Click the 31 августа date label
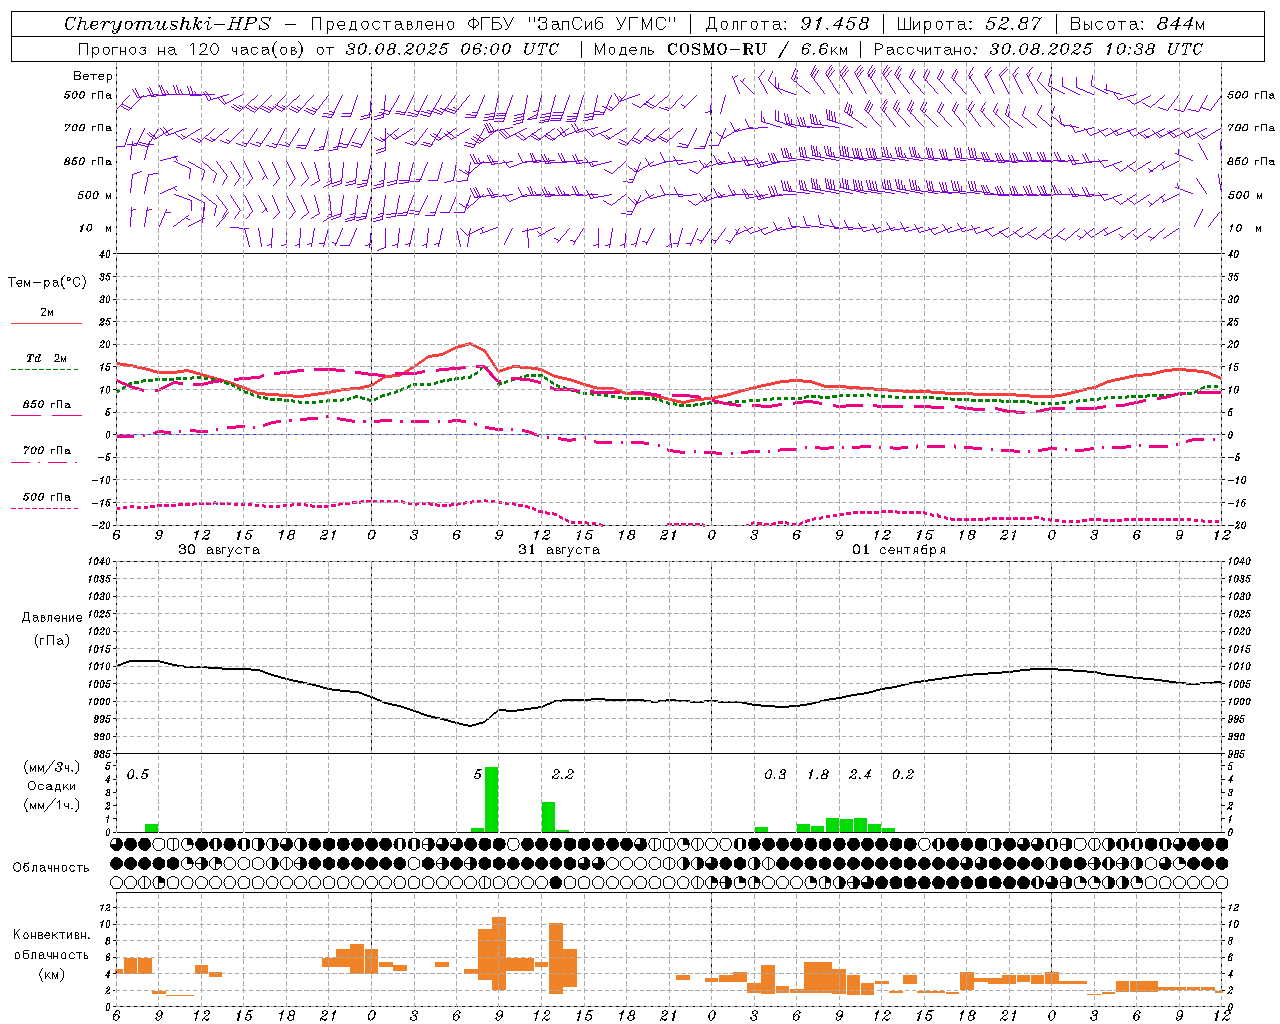The image size is (1280, 1024). coord(559,550)
